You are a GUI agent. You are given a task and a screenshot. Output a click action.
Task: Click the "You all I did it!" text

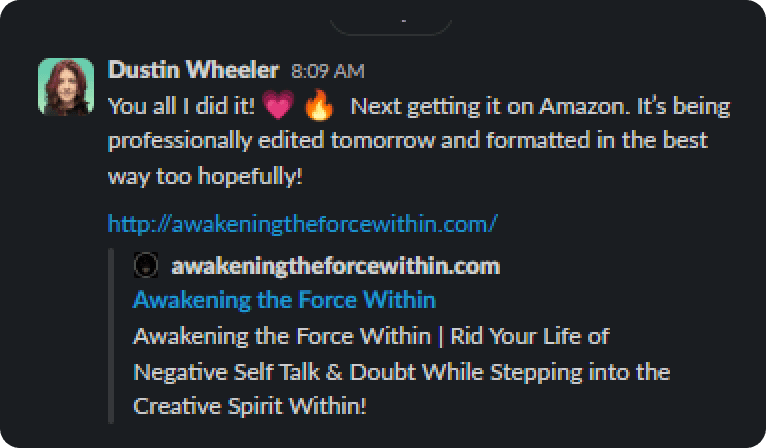(181, 106)
